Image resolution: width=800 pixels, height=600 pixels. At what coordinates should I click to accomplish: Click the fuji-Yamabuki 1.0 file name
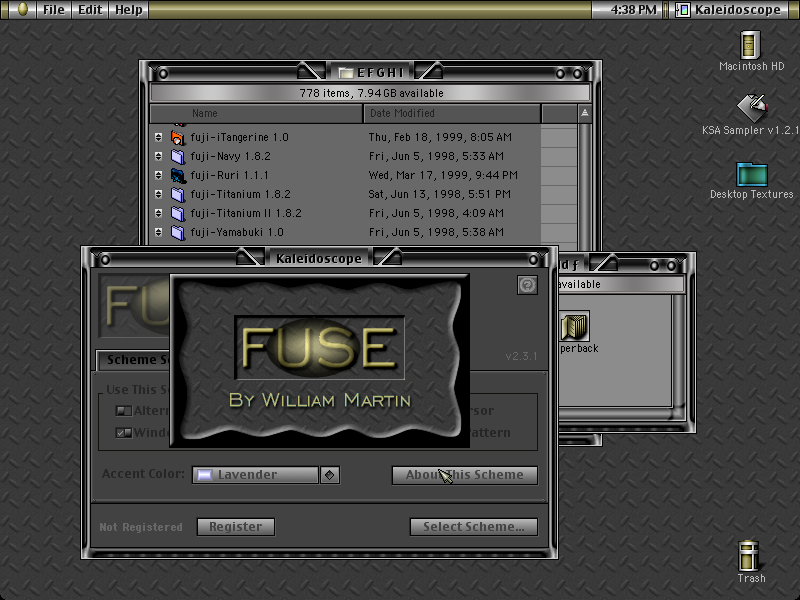click(237, 232)
